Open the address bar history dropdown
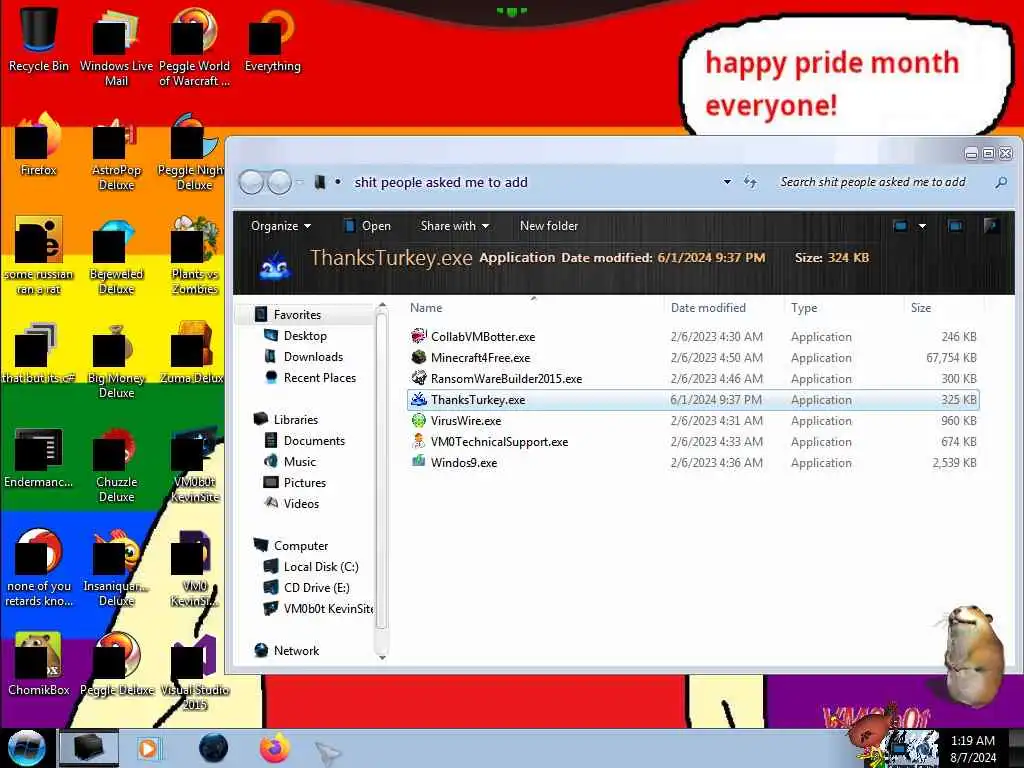 coord(727,182)
